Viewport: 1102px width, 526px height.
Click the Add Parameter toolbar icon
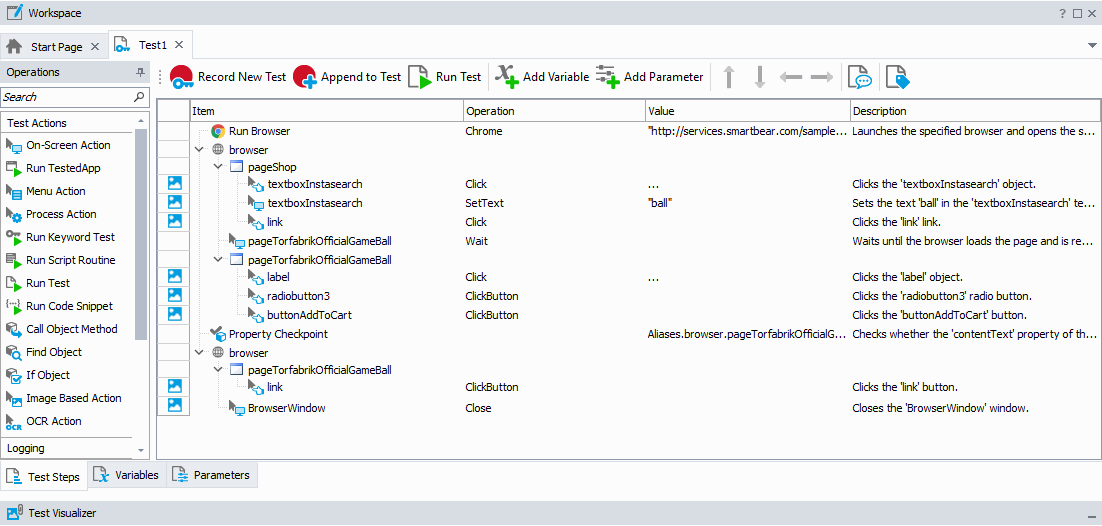point(607,77)
